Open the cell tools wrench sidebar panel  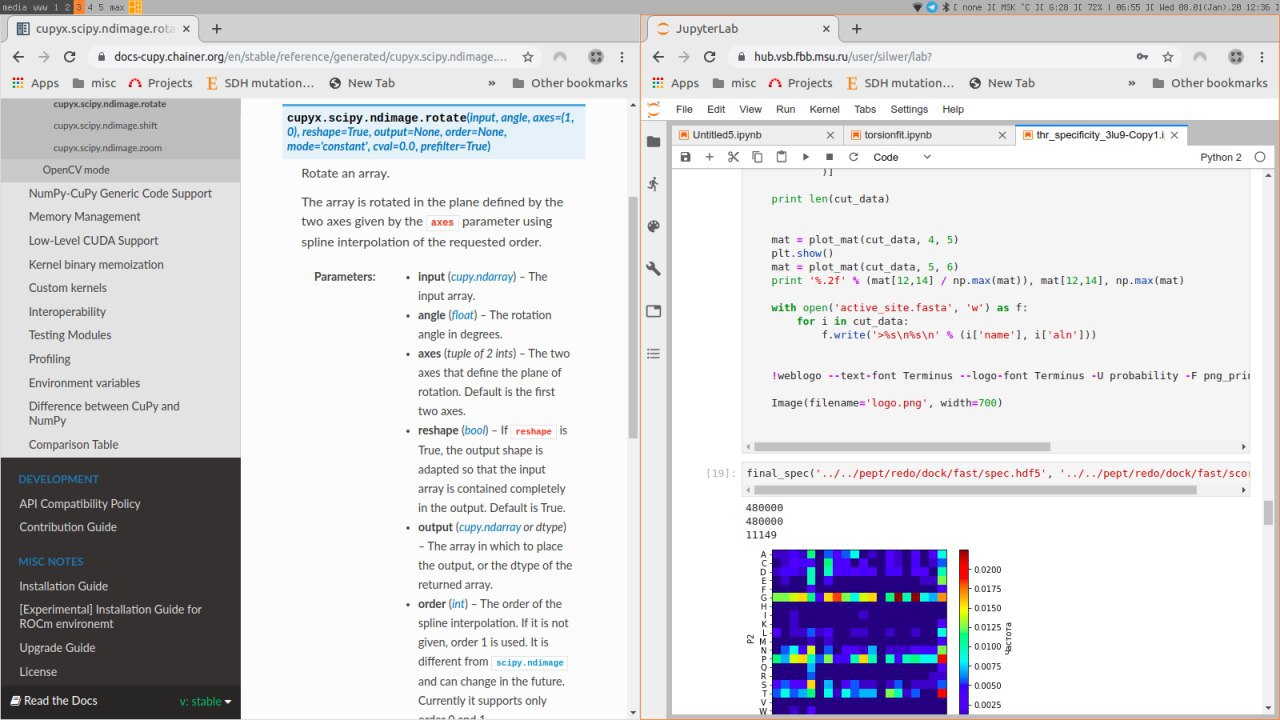[654, 268]
